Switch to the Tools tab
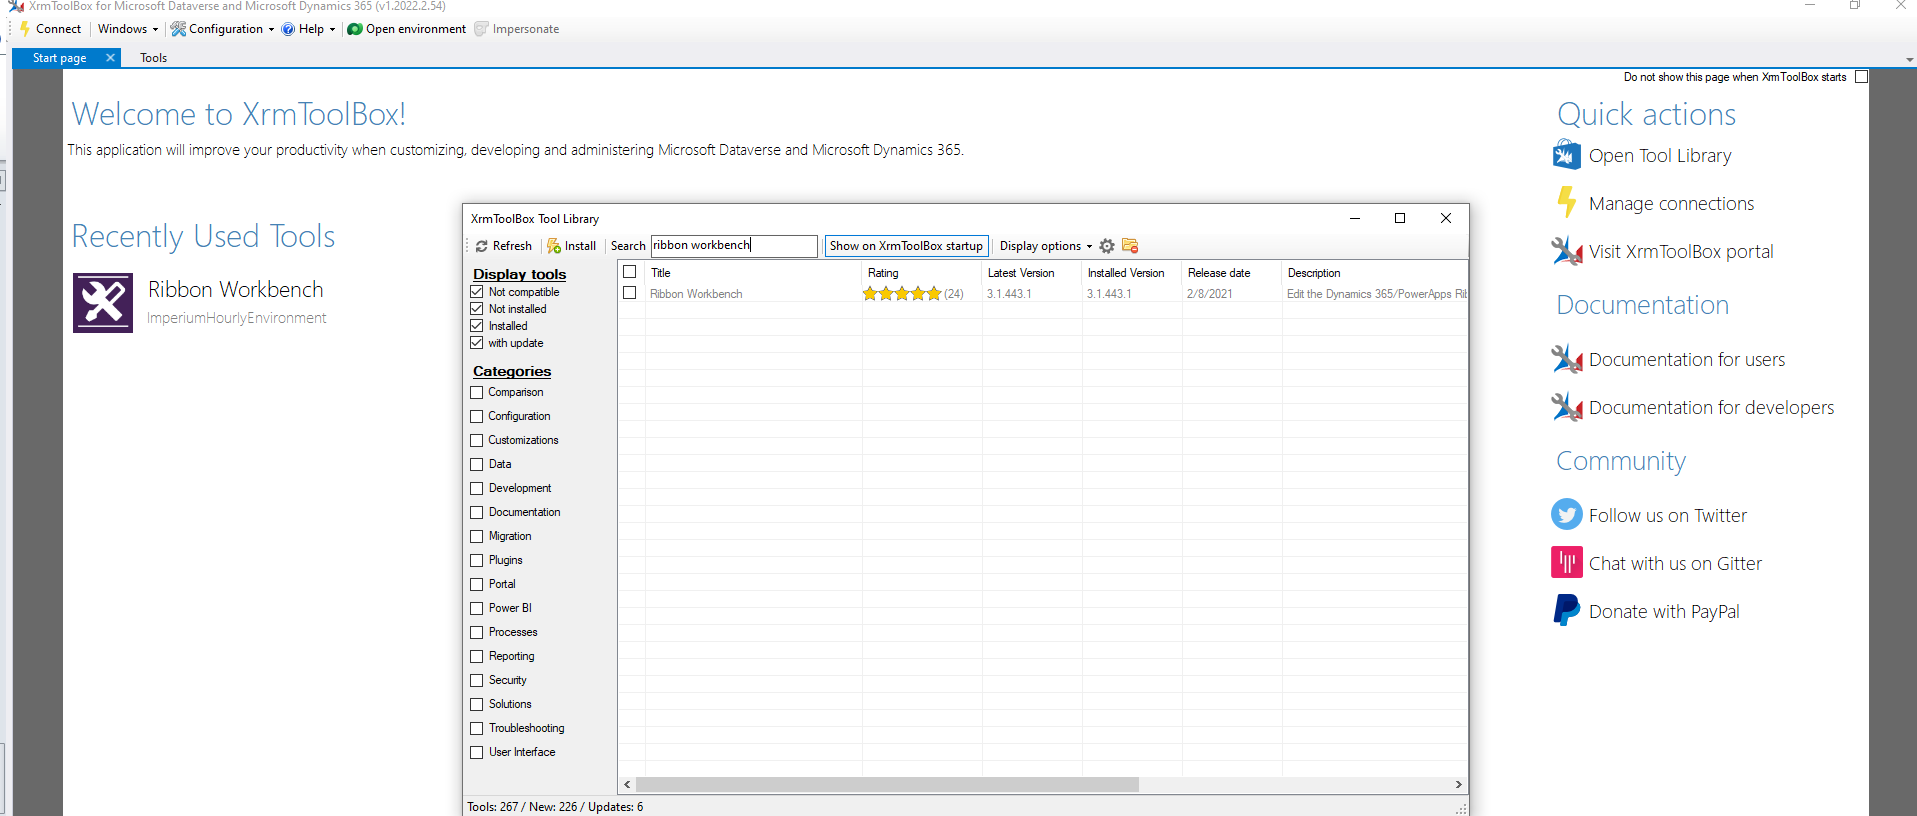The height and width of the screenshot is (816, 1917). (153, 58)
